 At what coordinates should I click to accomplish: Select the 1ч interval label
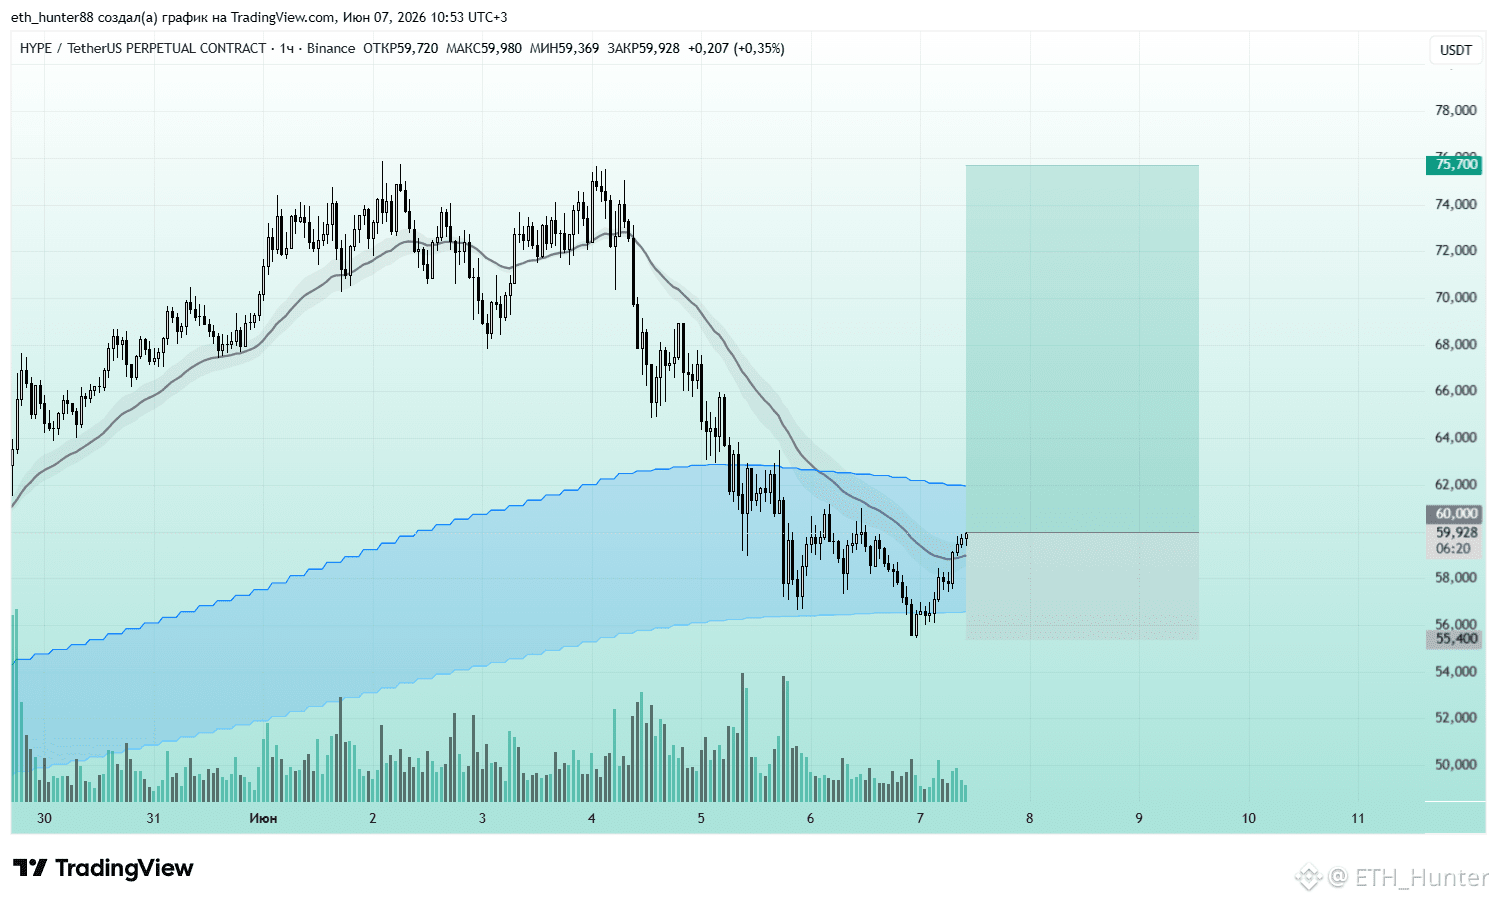(287, 48)
